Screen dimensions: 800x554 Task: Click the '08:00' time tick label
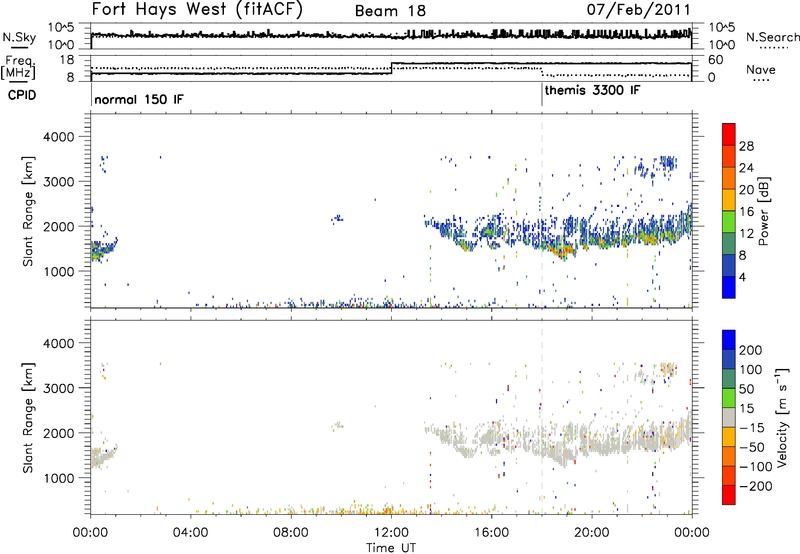291,533
